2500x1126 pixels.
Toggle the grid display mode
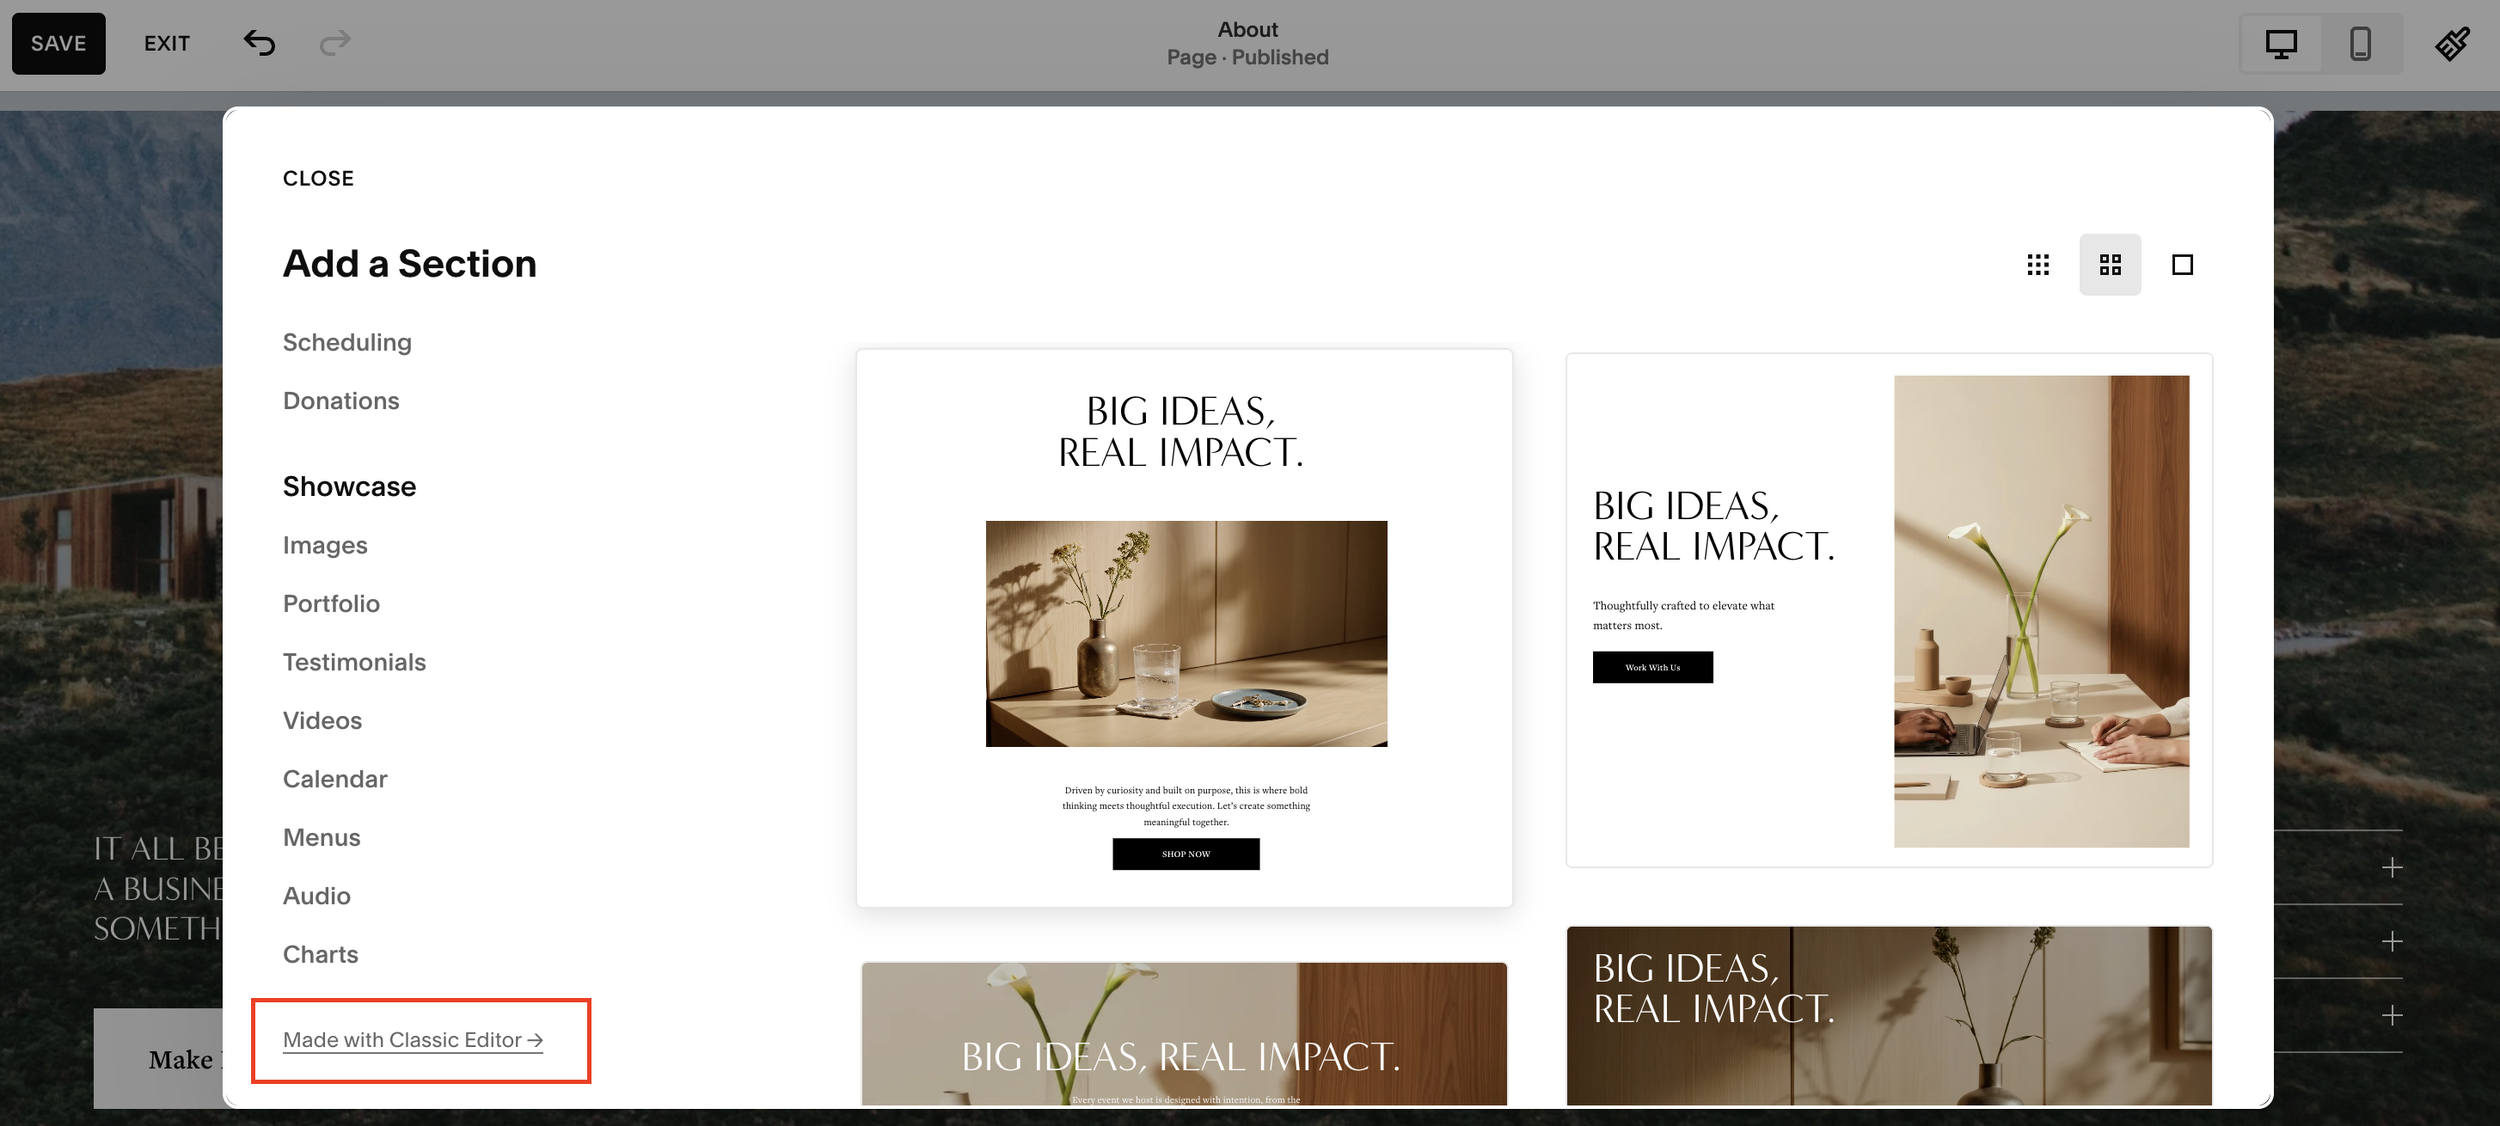tap(2110, 264)
